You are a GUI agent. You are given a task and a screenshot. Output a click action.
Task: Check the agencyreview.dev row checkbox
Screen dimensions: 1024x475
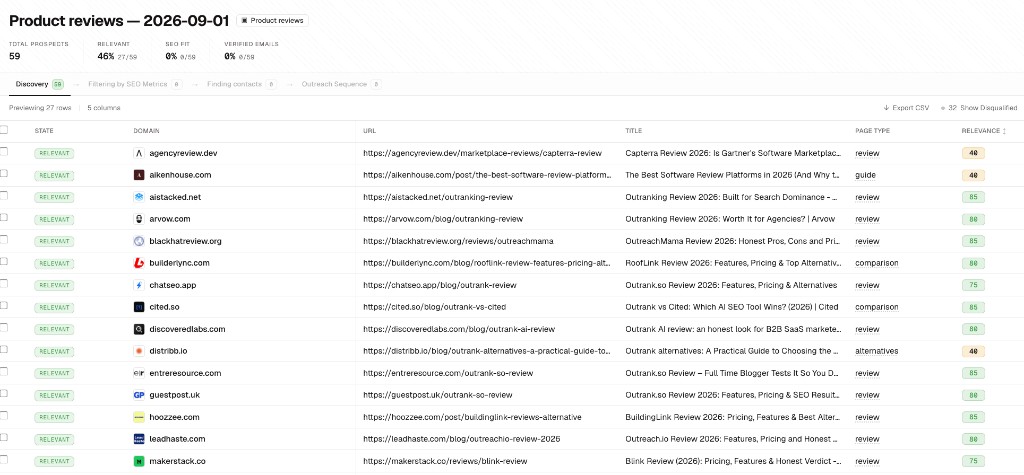4,152
